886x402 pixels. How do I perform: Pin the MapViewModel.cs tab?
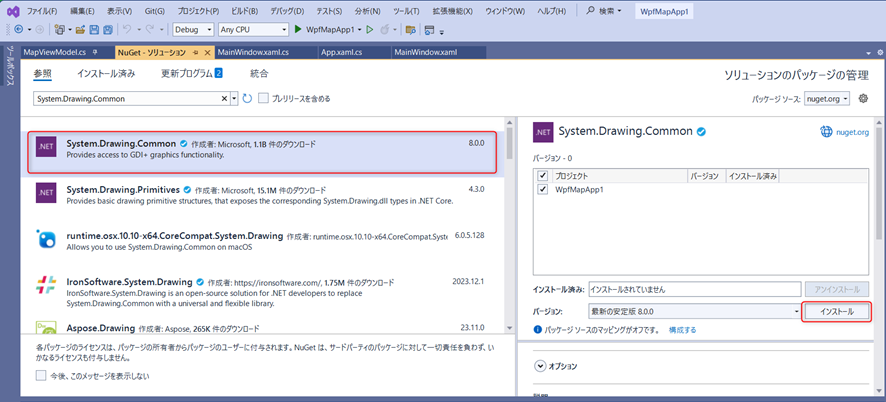click(x=95, y=53)
